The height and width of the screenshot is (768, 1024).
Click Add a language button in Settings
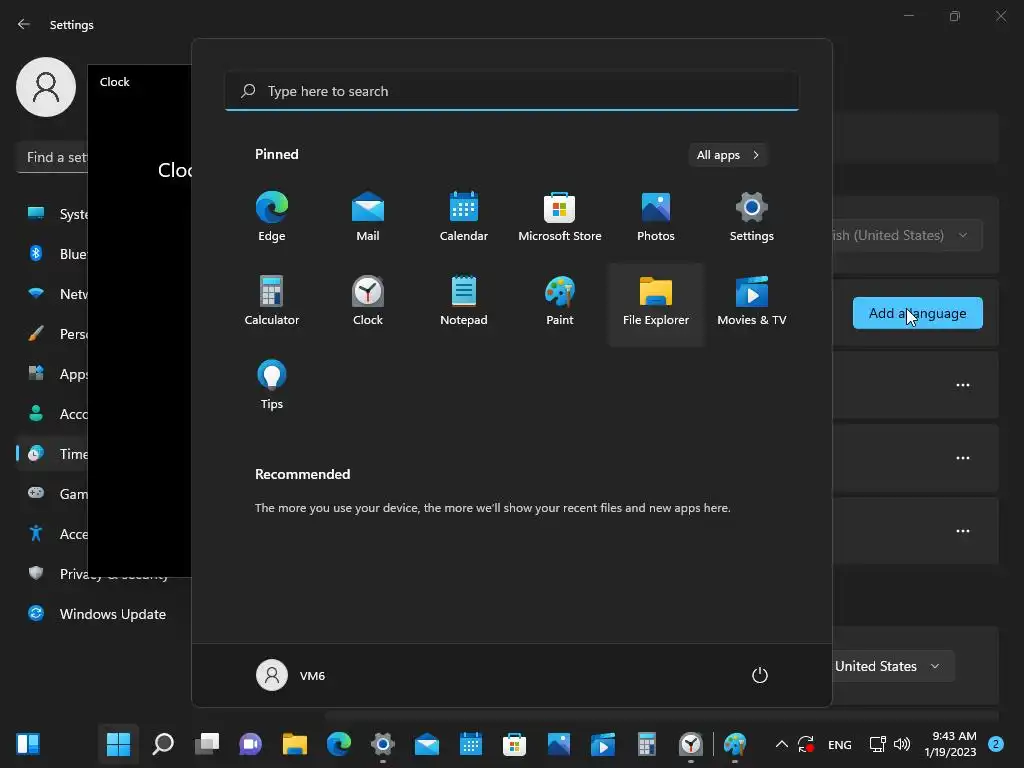[x=918, y=313]
